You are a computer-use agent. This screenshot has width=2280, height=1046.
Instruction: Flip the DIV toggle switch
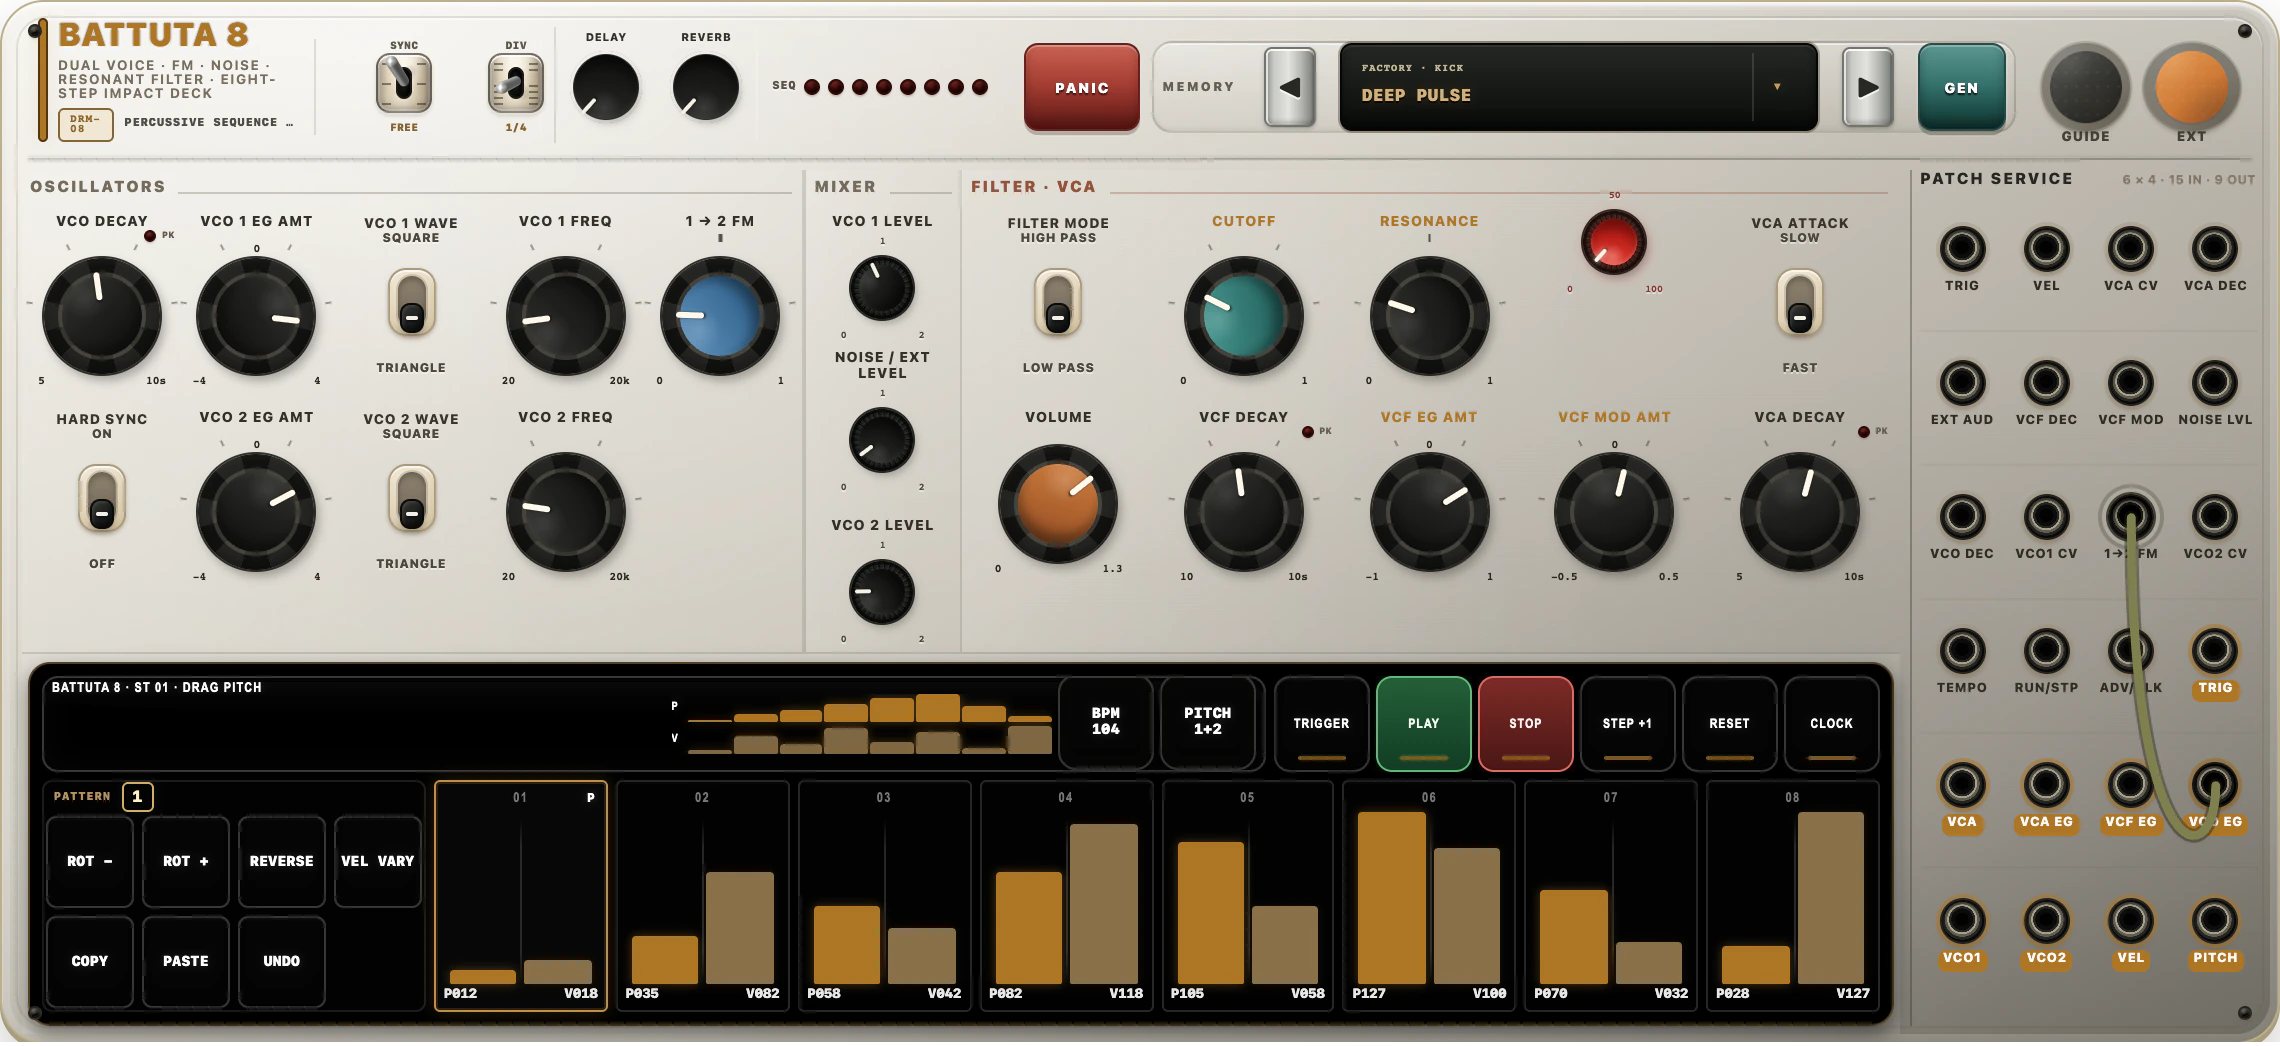[x=516, y=83]
